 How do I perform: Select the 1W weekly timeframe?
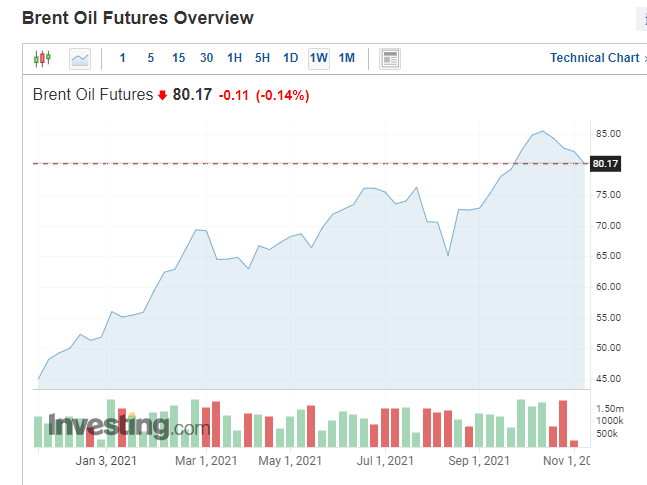click(x=319, y=58)
